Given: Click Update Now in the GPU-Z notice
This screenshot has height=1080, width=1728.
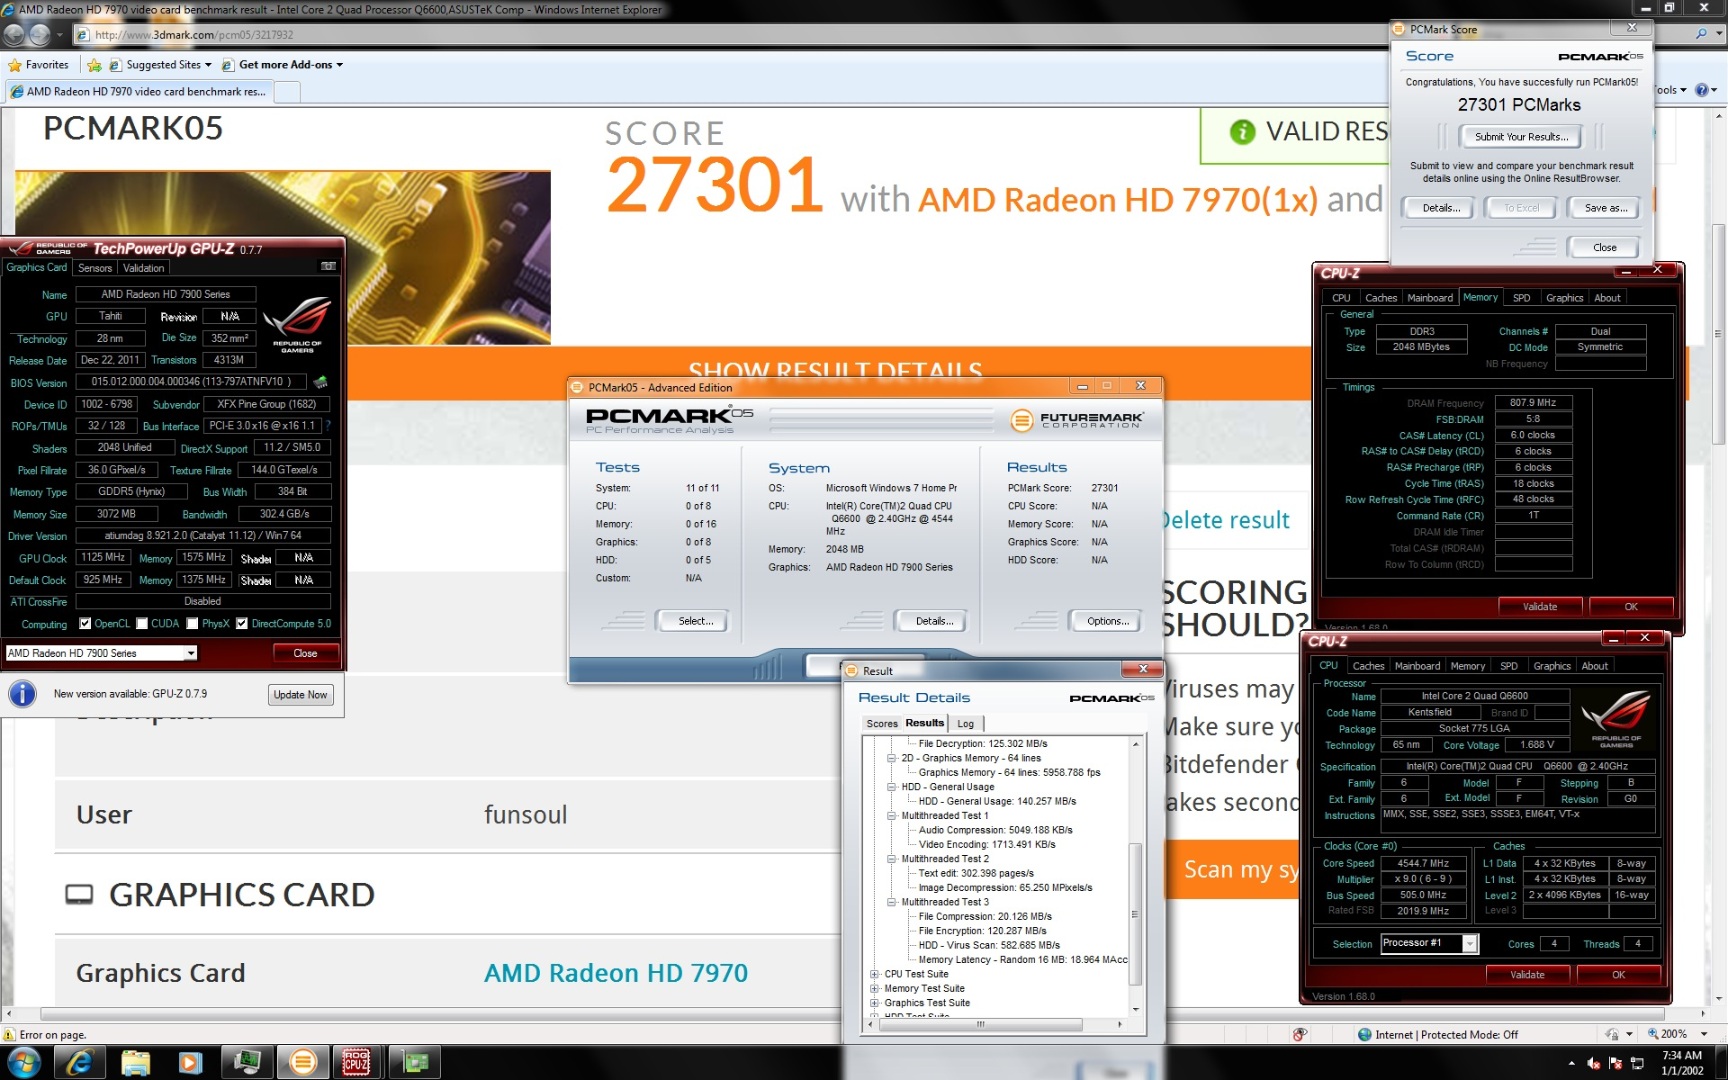Looking at the screenshot, I should [x=300, y=695].
